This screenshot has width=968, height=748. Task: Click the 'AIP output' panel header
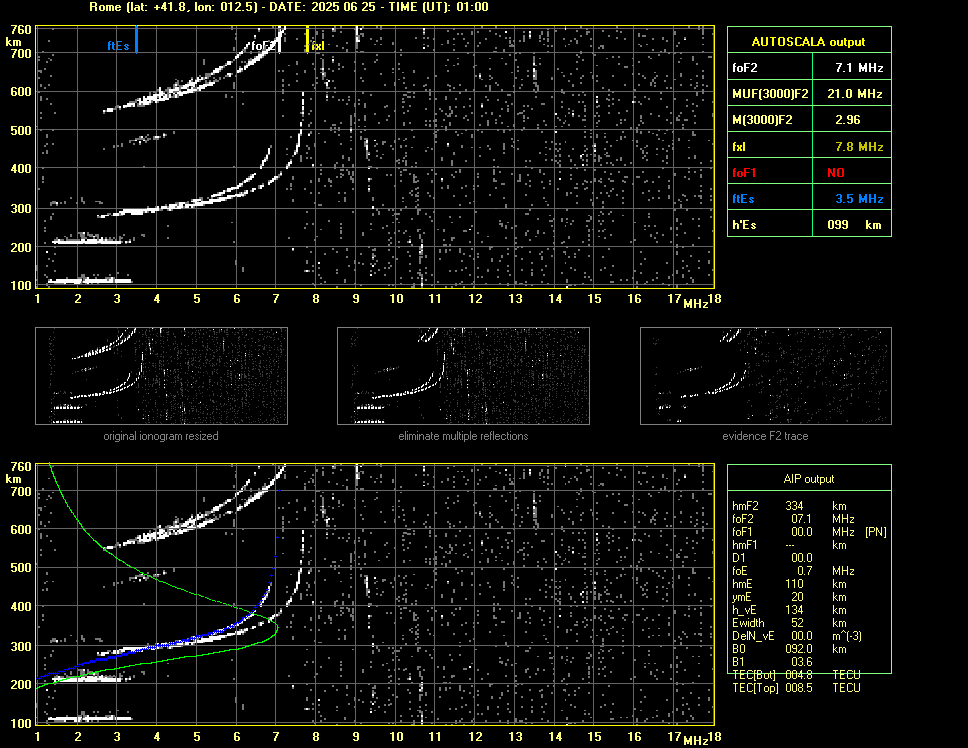pos(809,479)
